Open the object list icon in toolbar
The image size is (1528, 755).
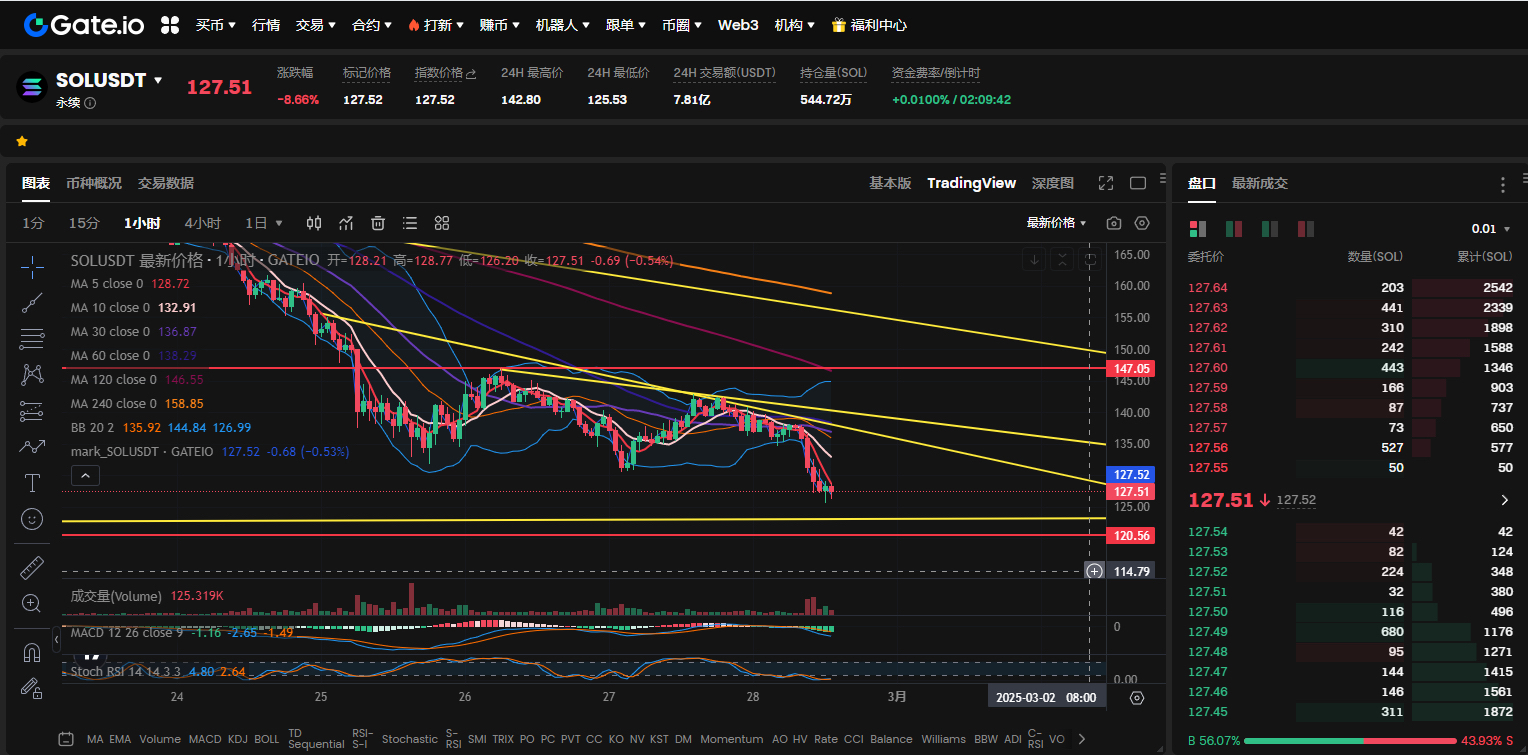click(x=410, y=223)
